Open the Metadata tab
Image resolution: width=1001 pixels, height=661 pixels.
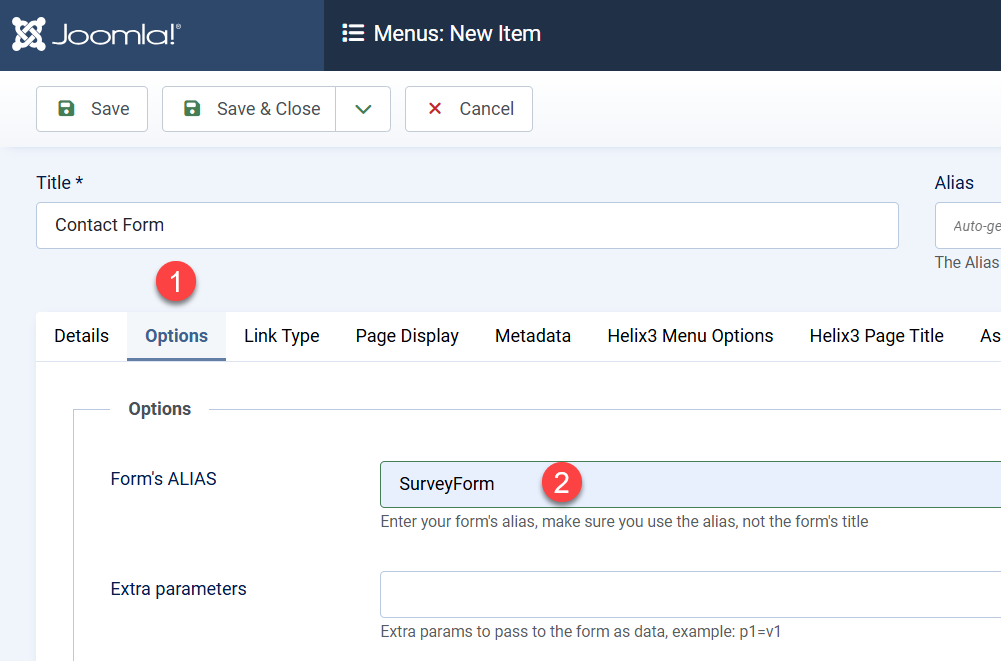532,336
